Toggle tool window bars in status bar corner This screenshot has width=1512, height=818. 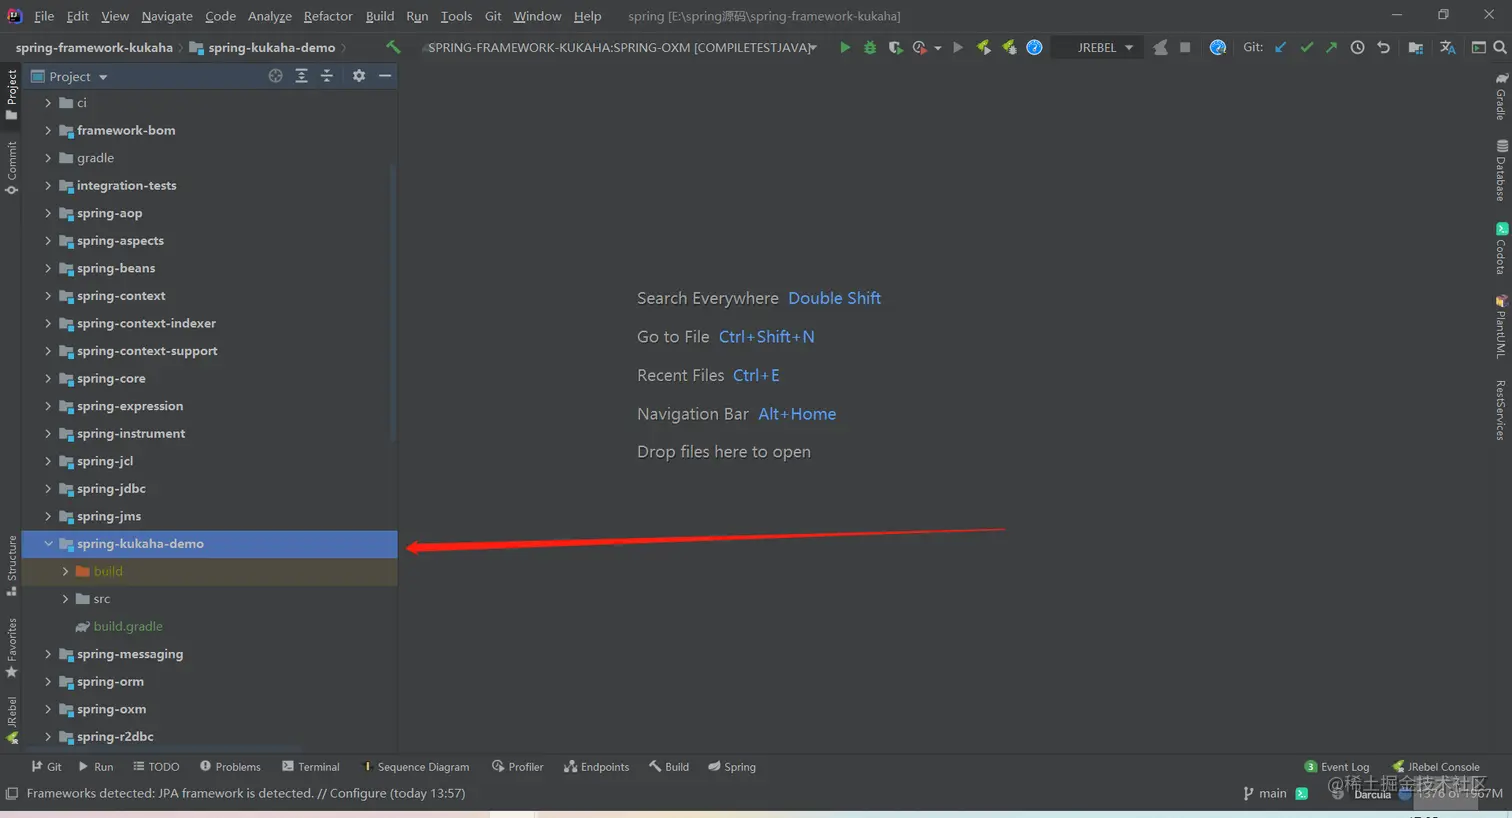(x=12, y=794)
